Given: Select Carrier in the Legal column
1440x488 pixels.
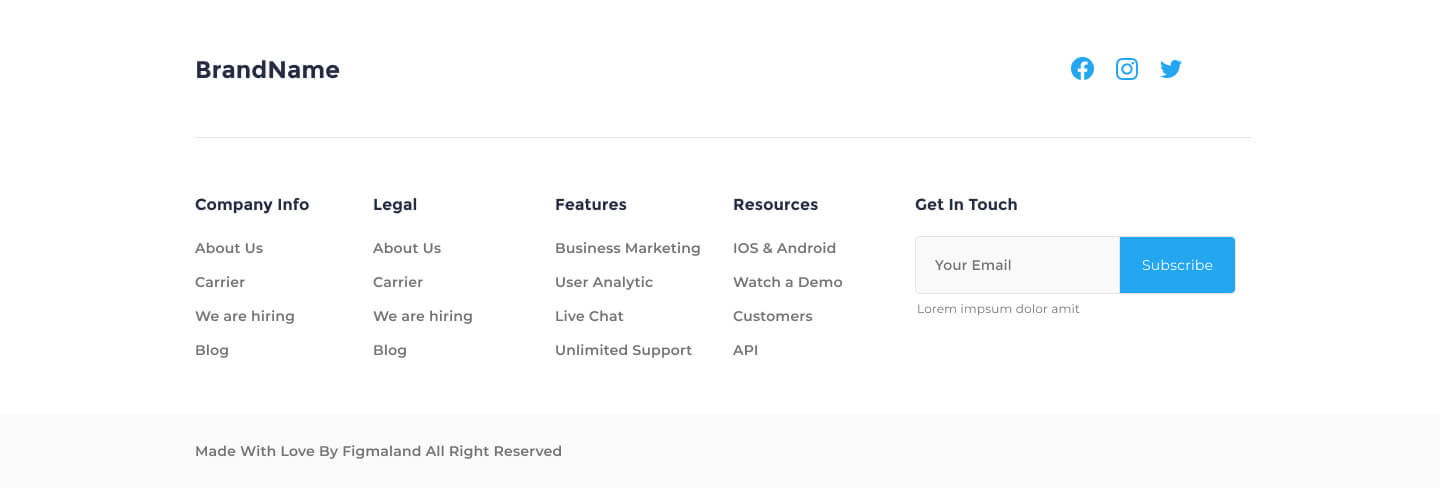Looking at the screenshot, I should pos(398,282).
